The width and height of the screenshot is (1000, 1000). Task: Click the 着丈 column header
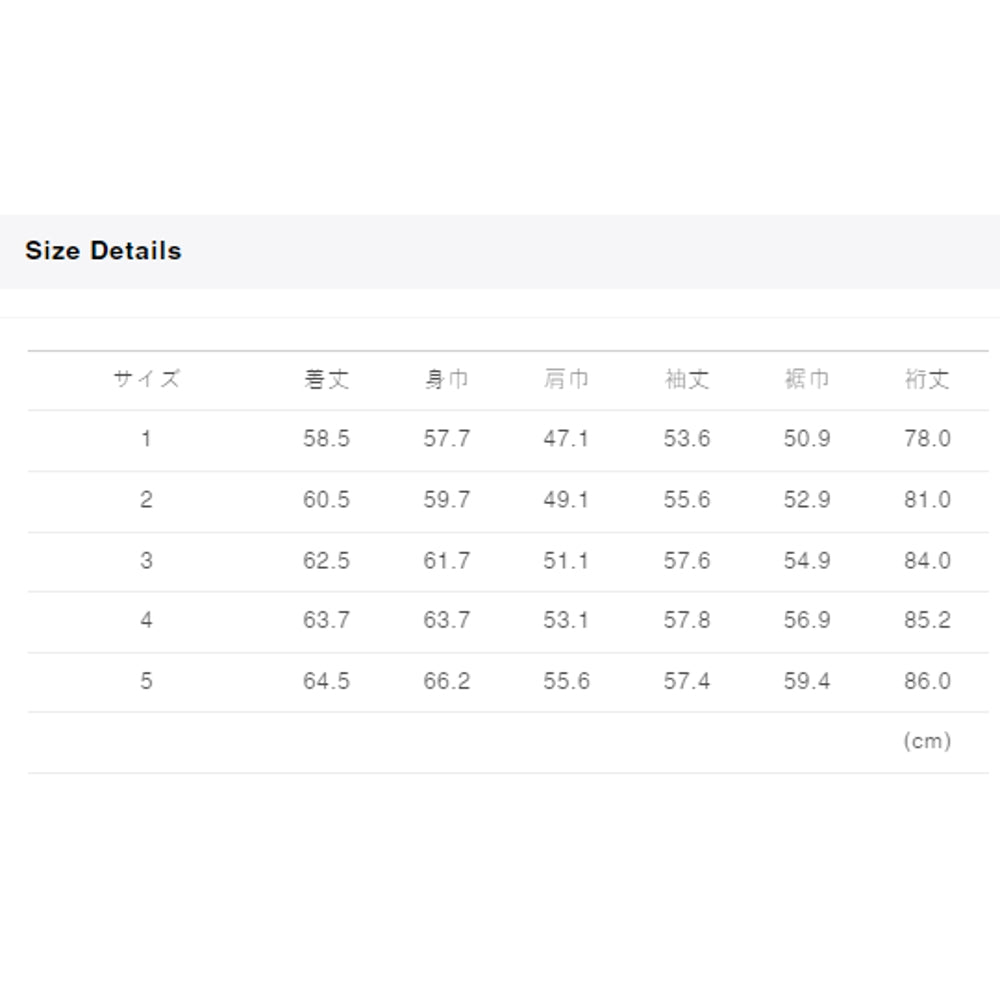point(326,380)
